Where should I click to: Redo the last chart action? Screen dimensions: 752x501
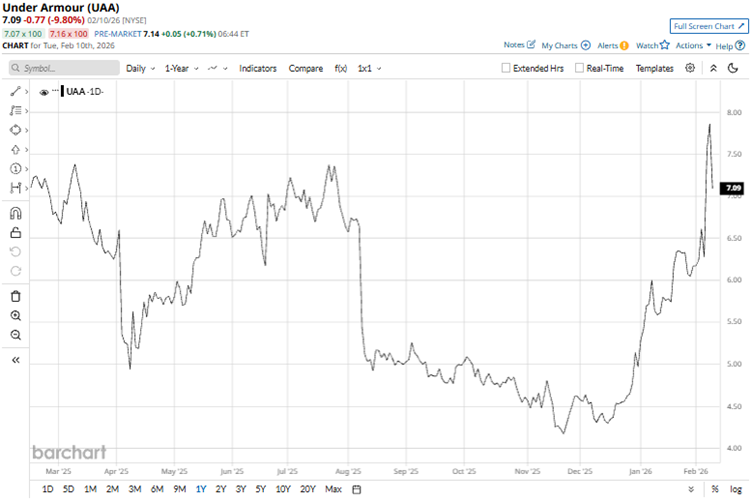(x=15, y=271)
